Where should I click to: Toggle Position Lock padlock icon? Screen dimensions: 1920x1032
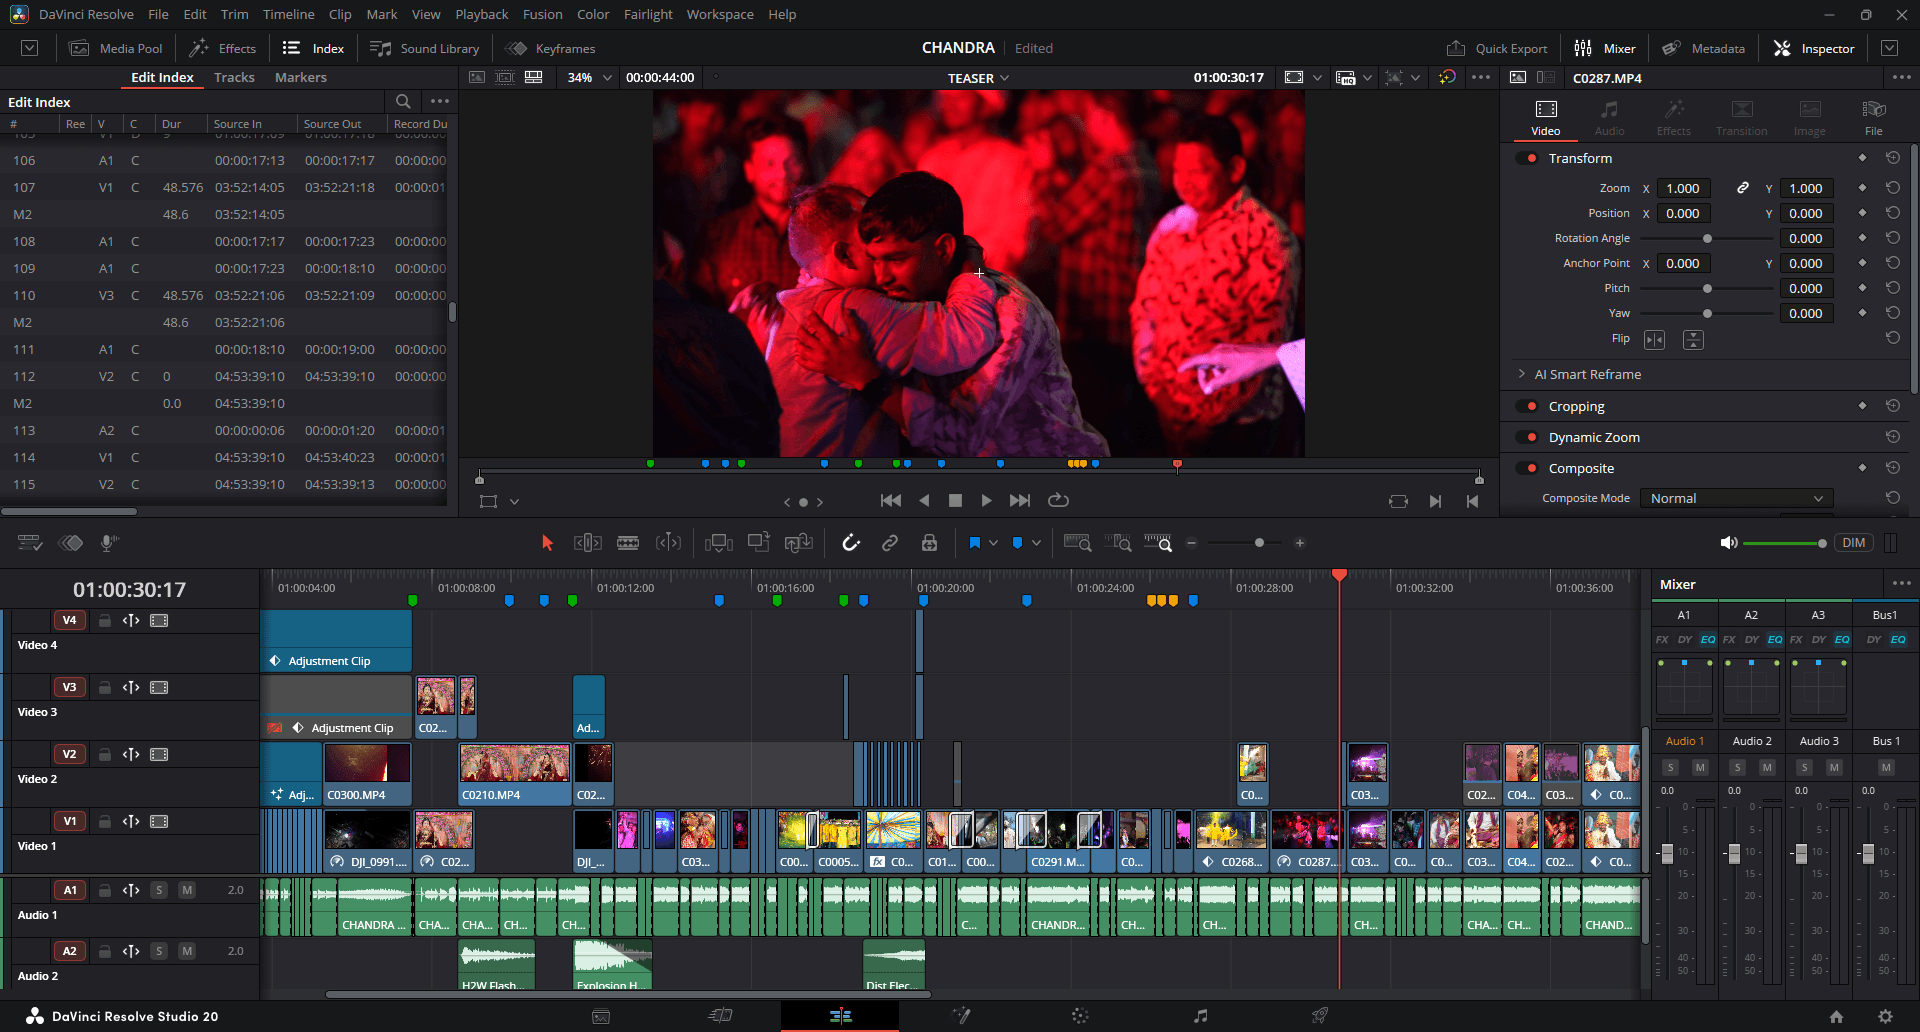[x=929, y=543]
